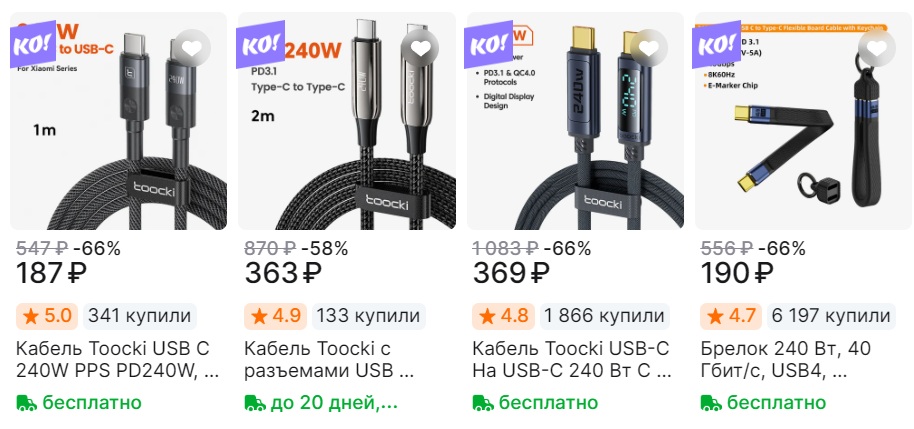The height and width of the screenshot is (429, 914).
Task: Click the 4.8 star rating badge
Action: [503, 316]
